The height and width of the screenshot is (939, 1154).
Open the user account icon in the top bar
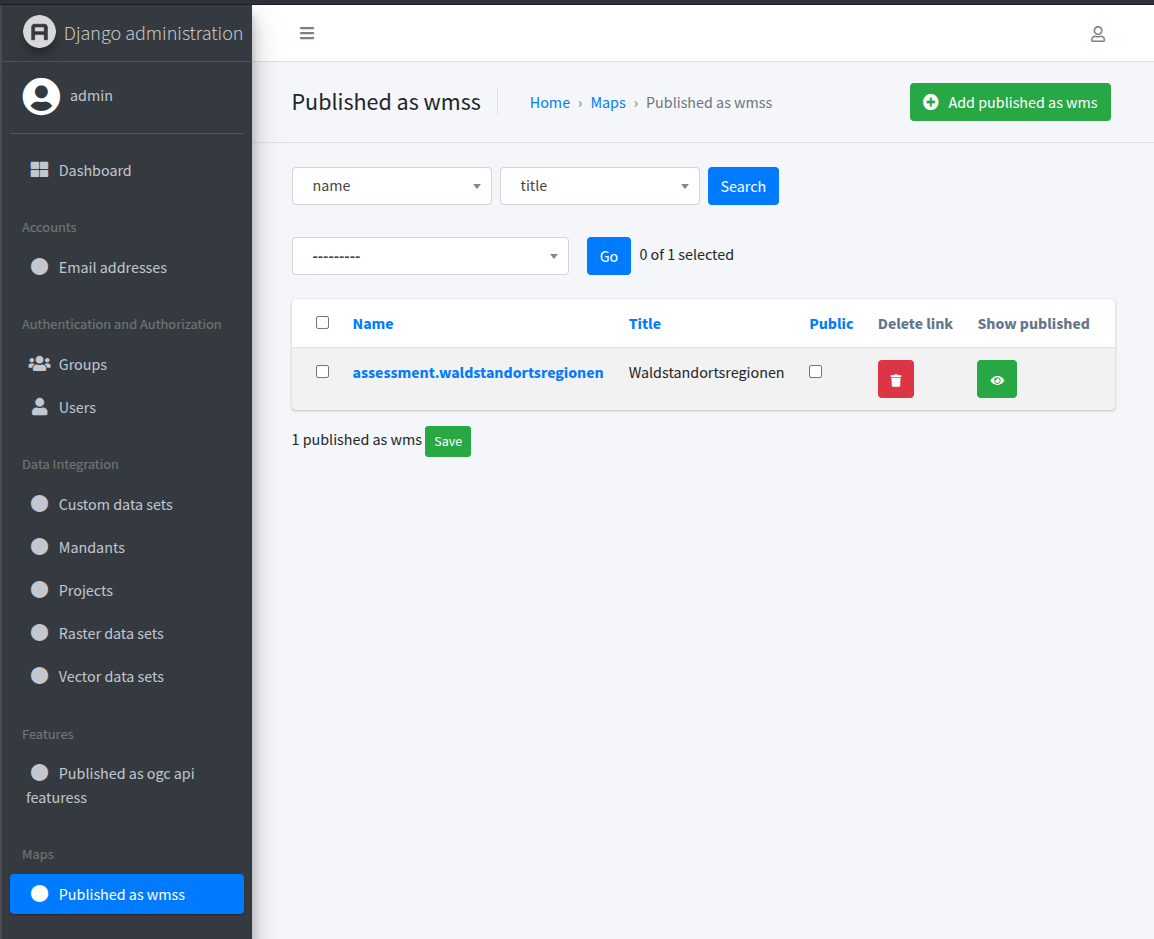pyautogui.click(x=1097, y=34)
